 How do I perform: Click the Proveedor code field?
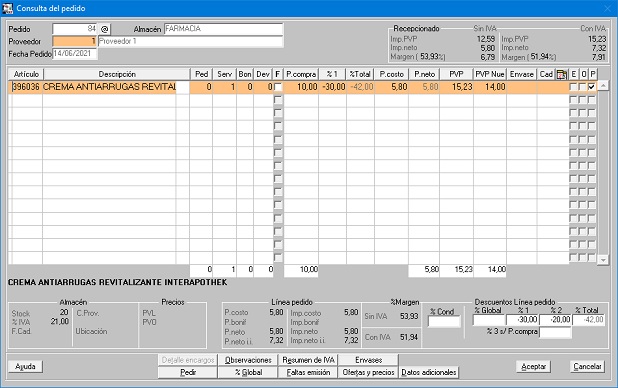pos(74,41)
